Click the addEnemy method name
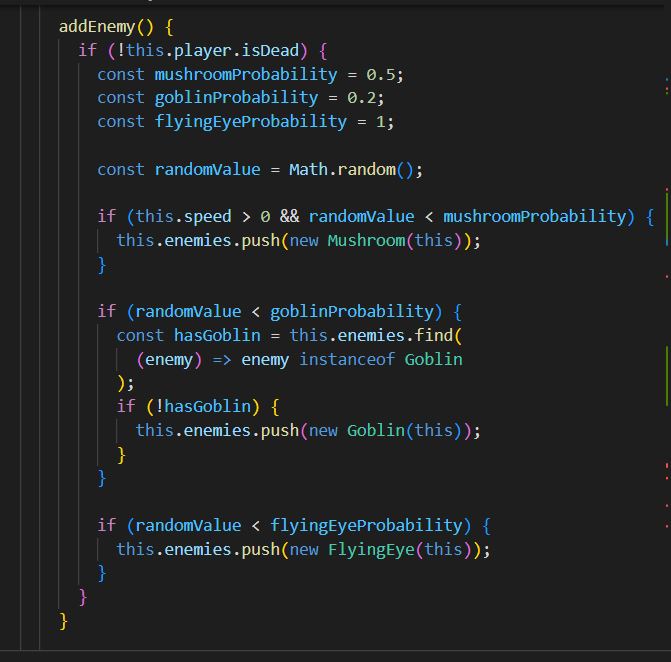 tap(97, 27)
